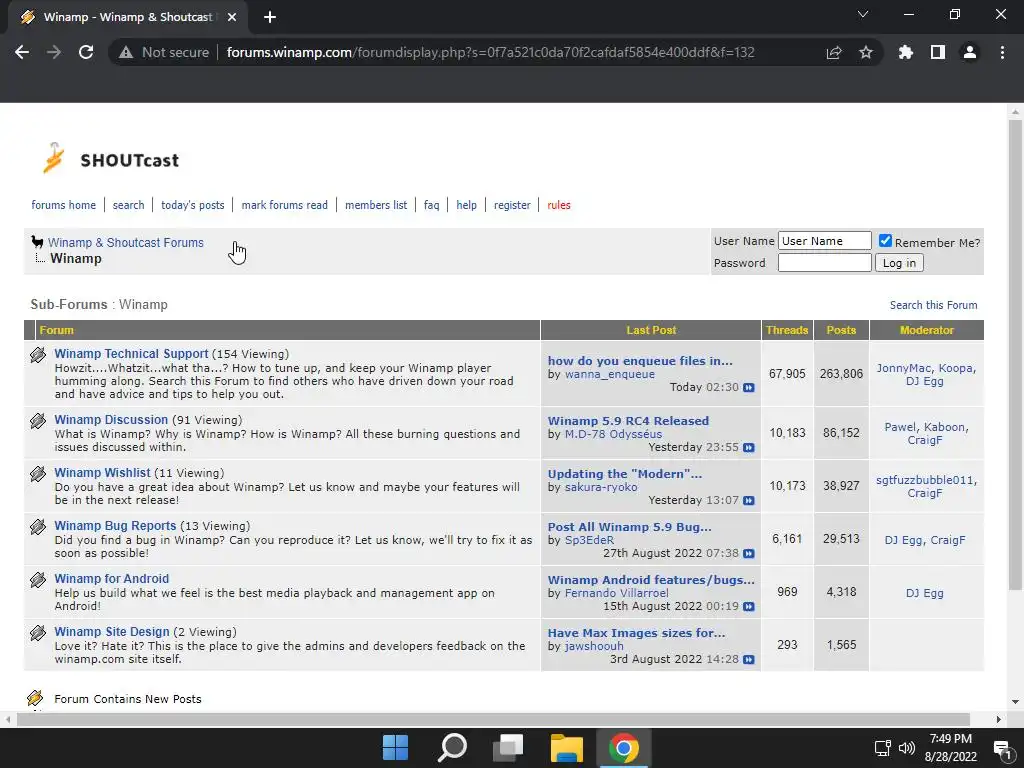Open the faq menu link

(x=432, y=205)
